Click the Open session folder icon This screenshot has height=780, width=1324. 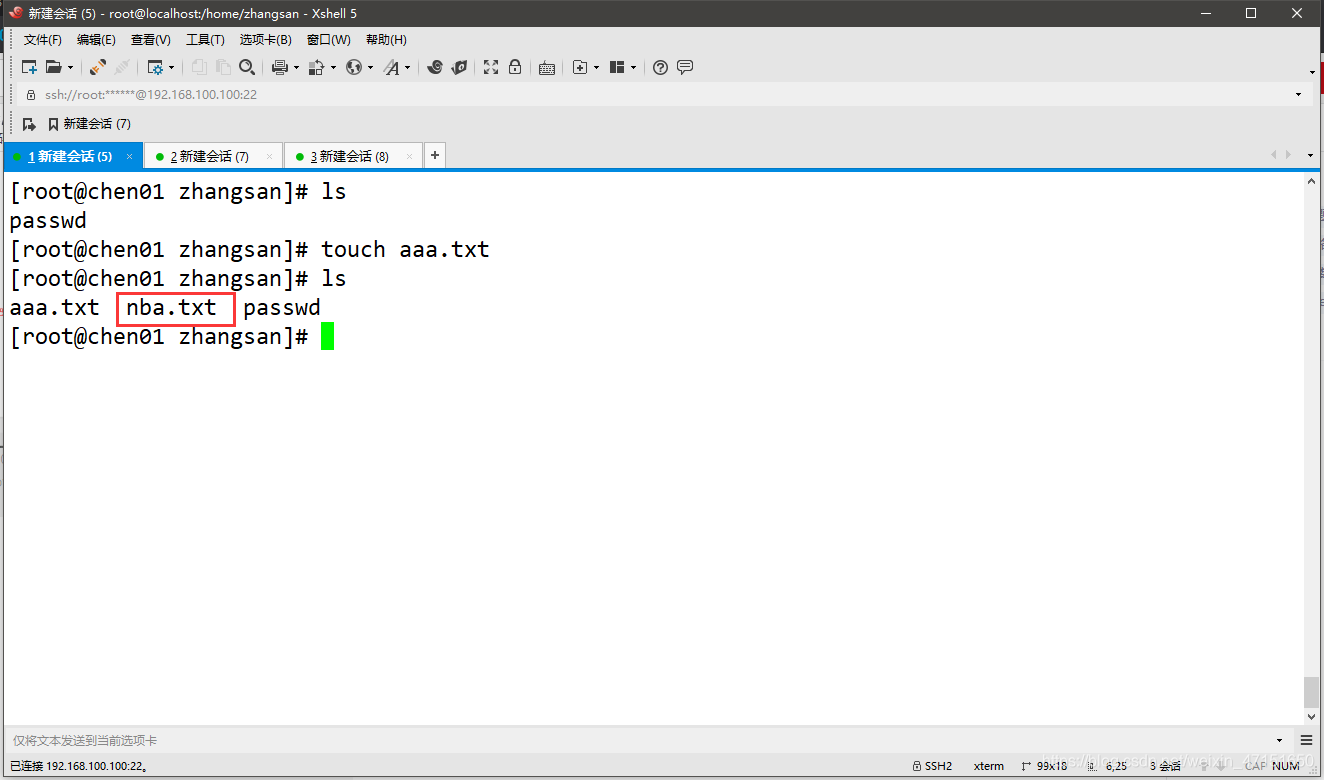click(53, 67)
